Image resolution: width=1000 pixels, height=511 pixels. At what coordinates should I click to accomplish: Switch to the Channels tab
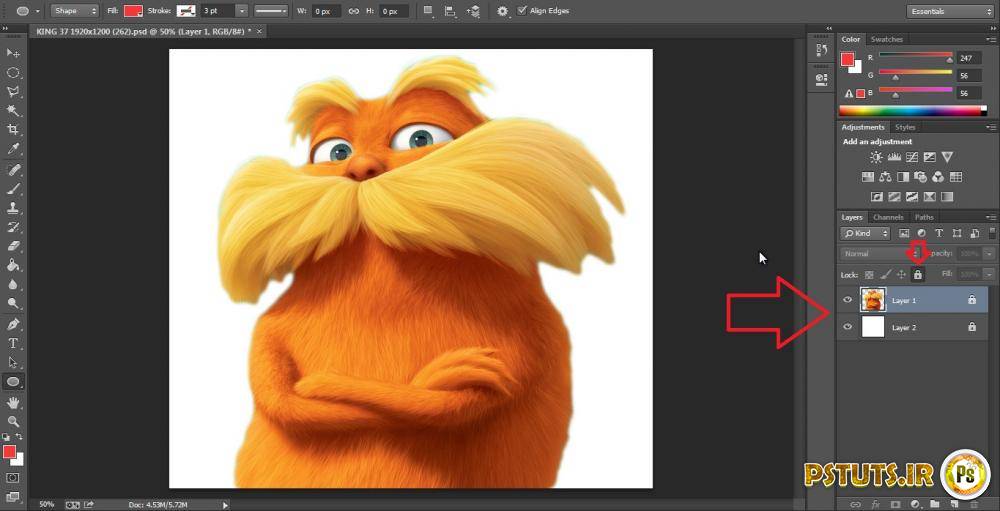(x=888, y=217)
